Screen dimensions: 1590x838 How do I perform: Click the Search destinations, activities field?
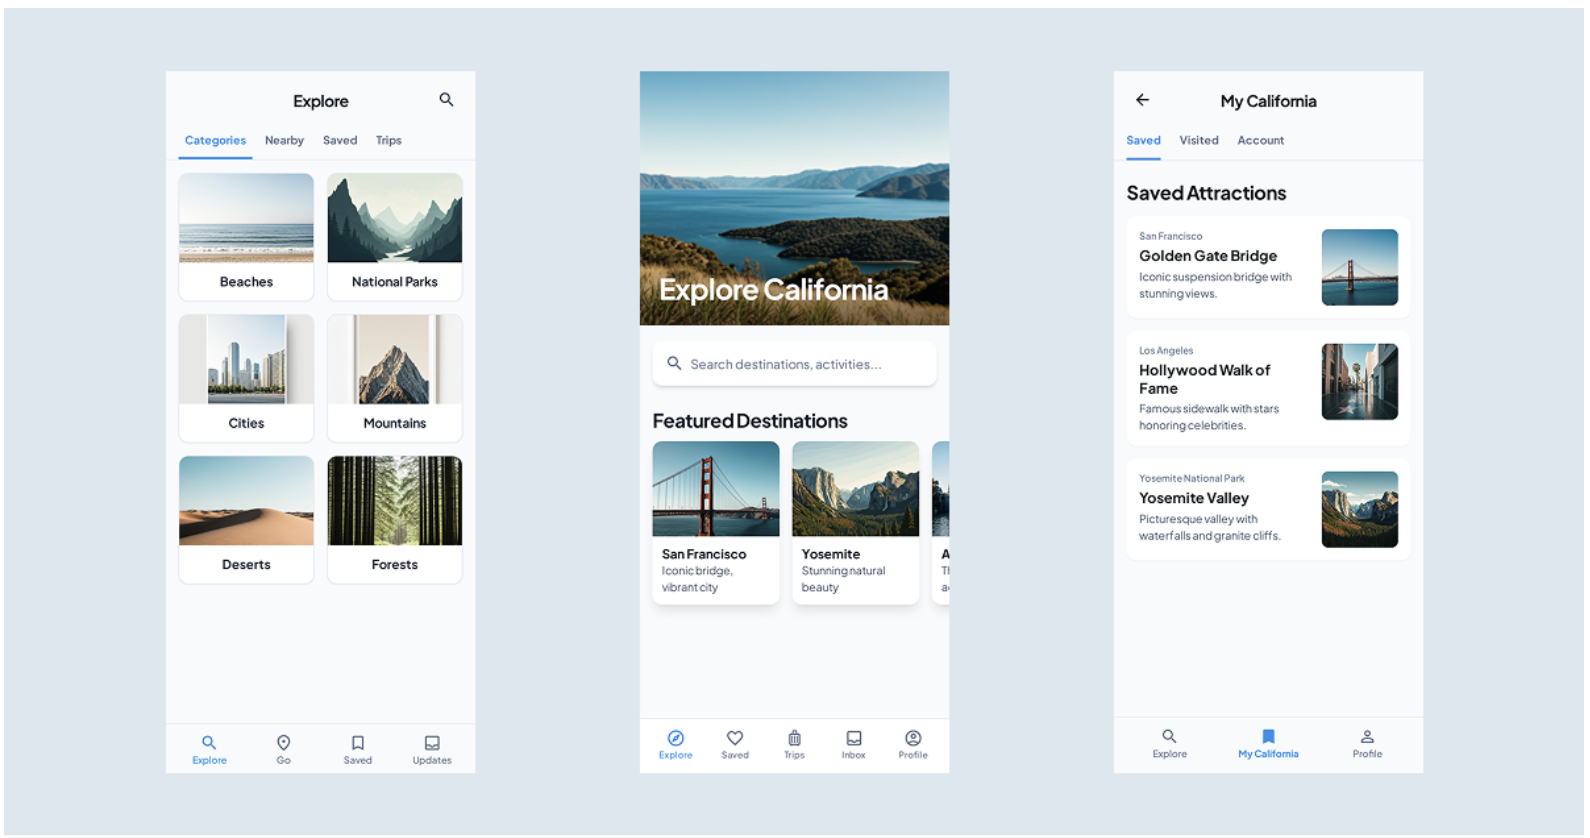795,364
